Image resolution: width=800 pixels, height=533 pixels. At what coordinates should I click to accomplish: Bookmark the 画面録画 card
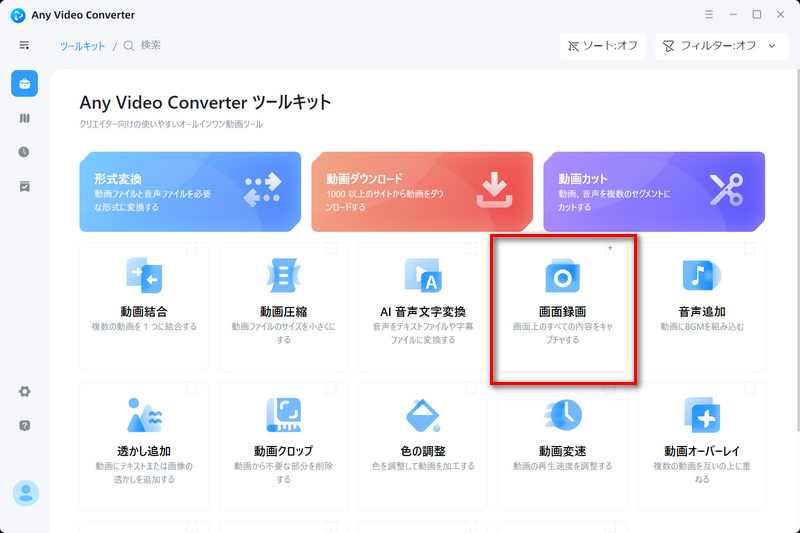point(610,248)
